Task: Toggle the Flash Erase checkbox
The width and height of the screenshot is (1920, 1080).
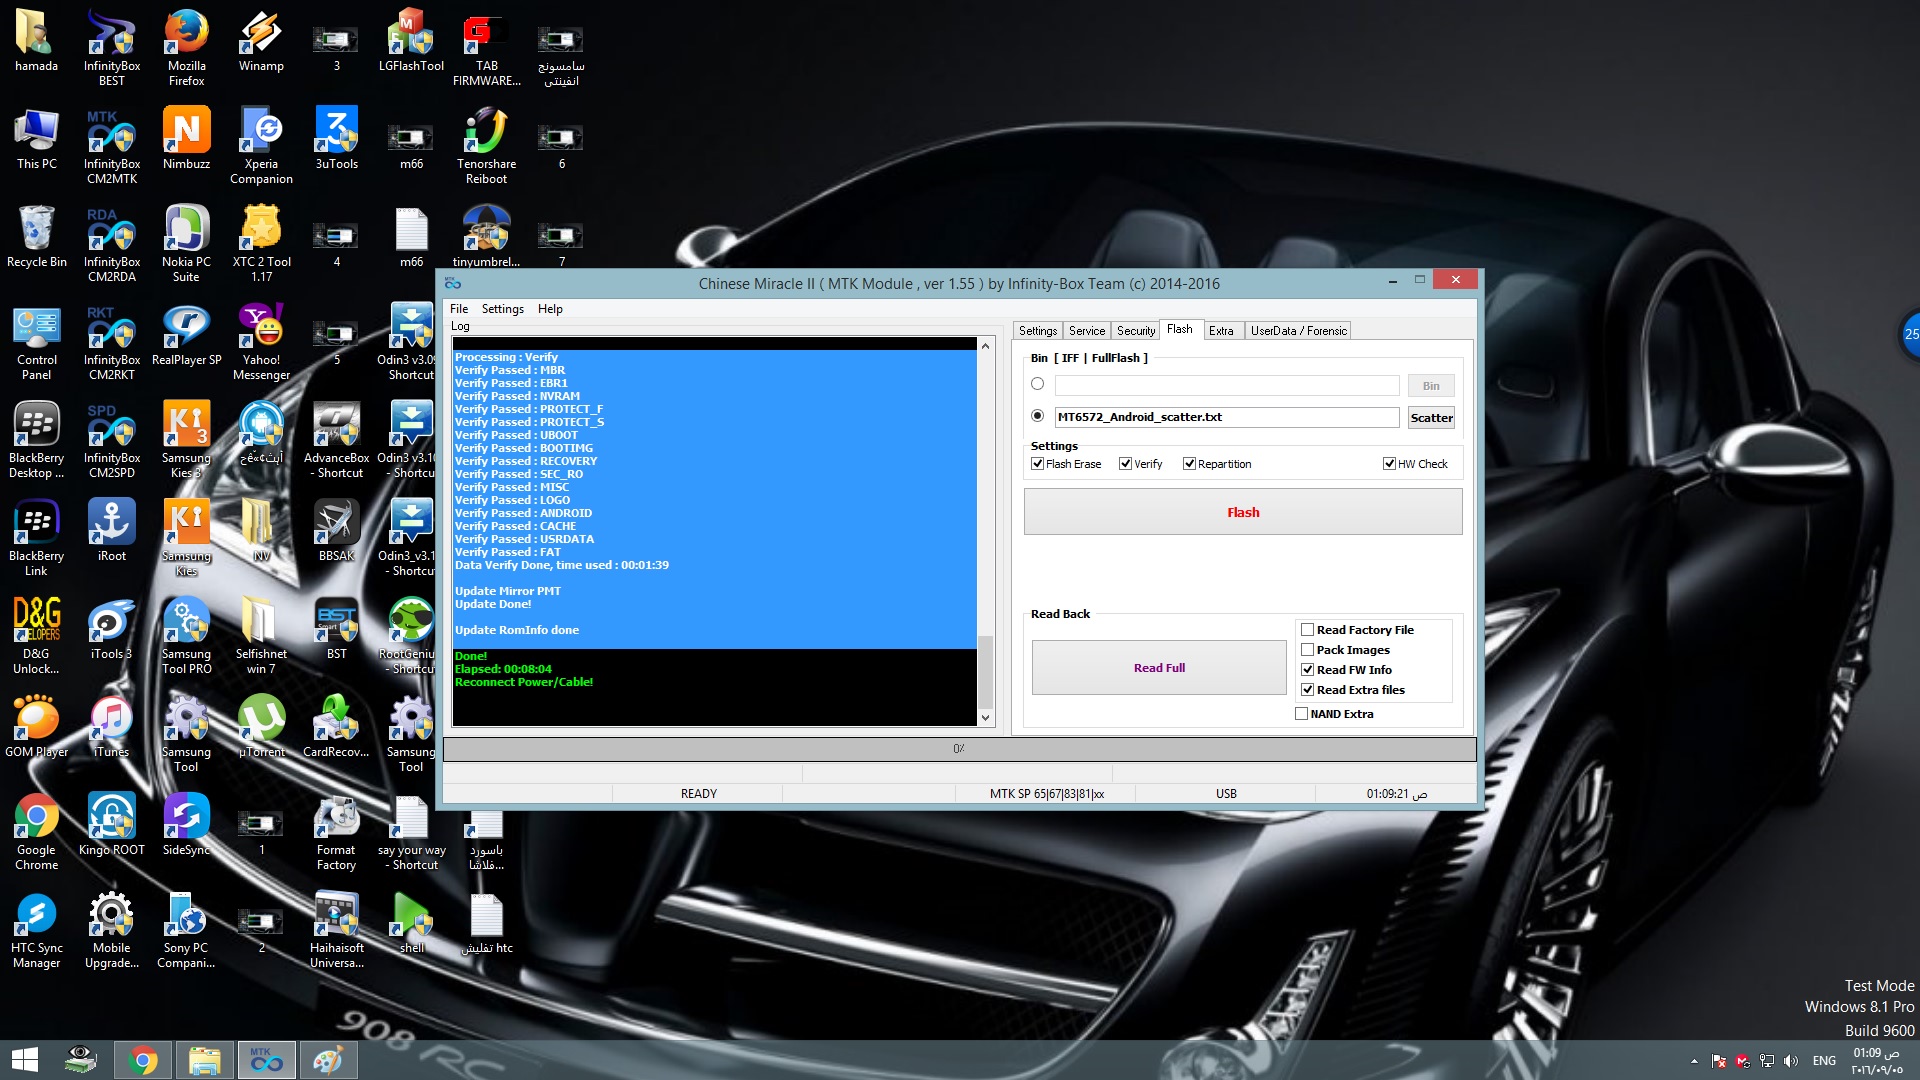Action: [1037, 464]
